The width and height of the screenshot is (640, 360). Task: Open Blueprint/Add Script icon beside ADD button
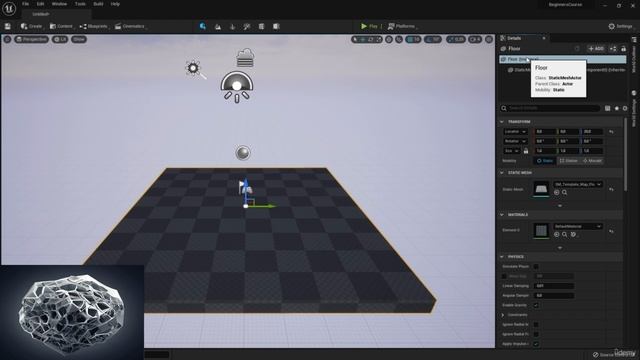[x=613, y=49]
